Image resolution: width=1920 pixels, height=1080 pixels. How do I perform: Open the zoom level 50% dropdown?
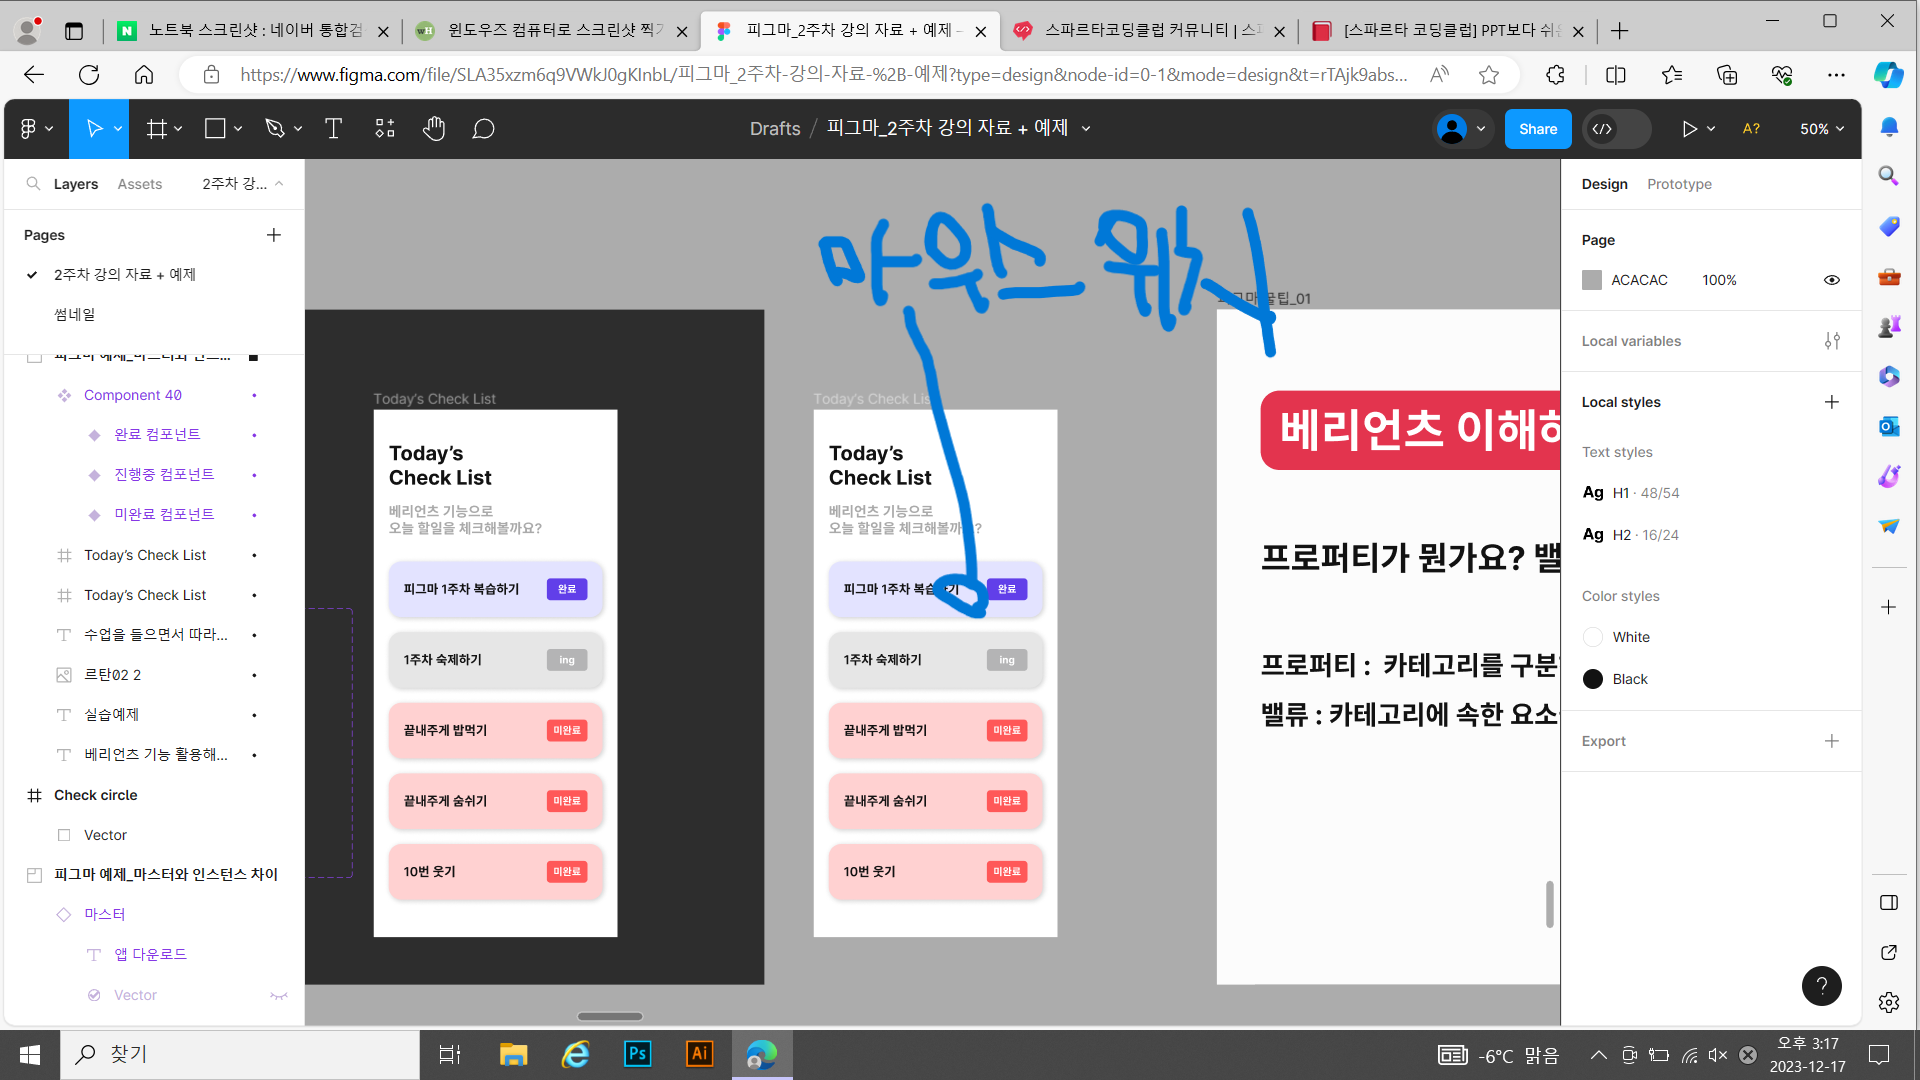tap(1822, 129)
